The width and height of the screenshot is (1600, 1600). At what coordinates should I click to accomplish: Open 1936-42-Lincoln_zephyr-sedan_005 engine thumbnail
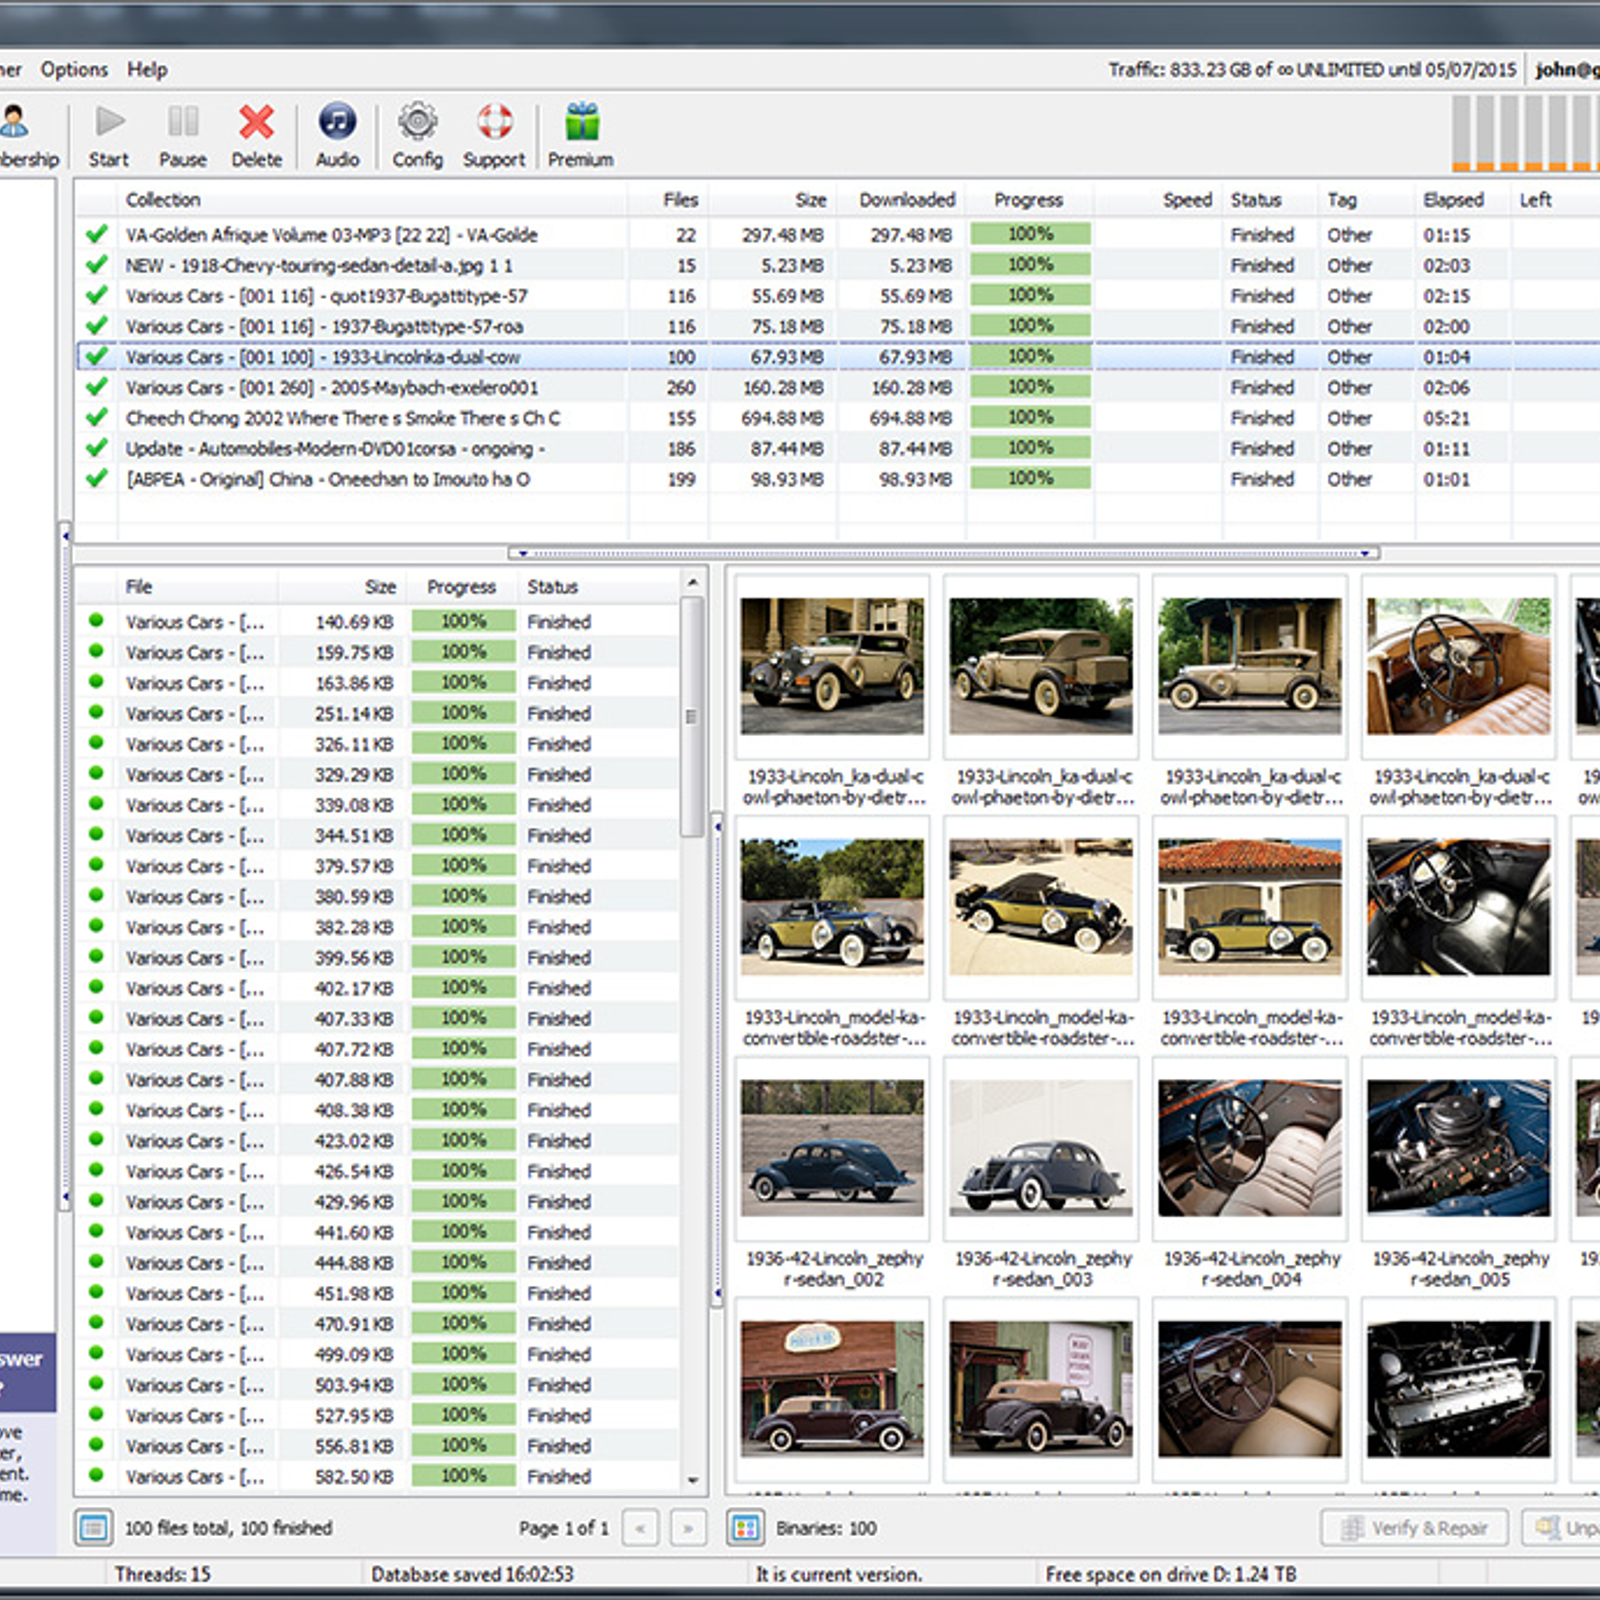(x=1459, y=1149)
